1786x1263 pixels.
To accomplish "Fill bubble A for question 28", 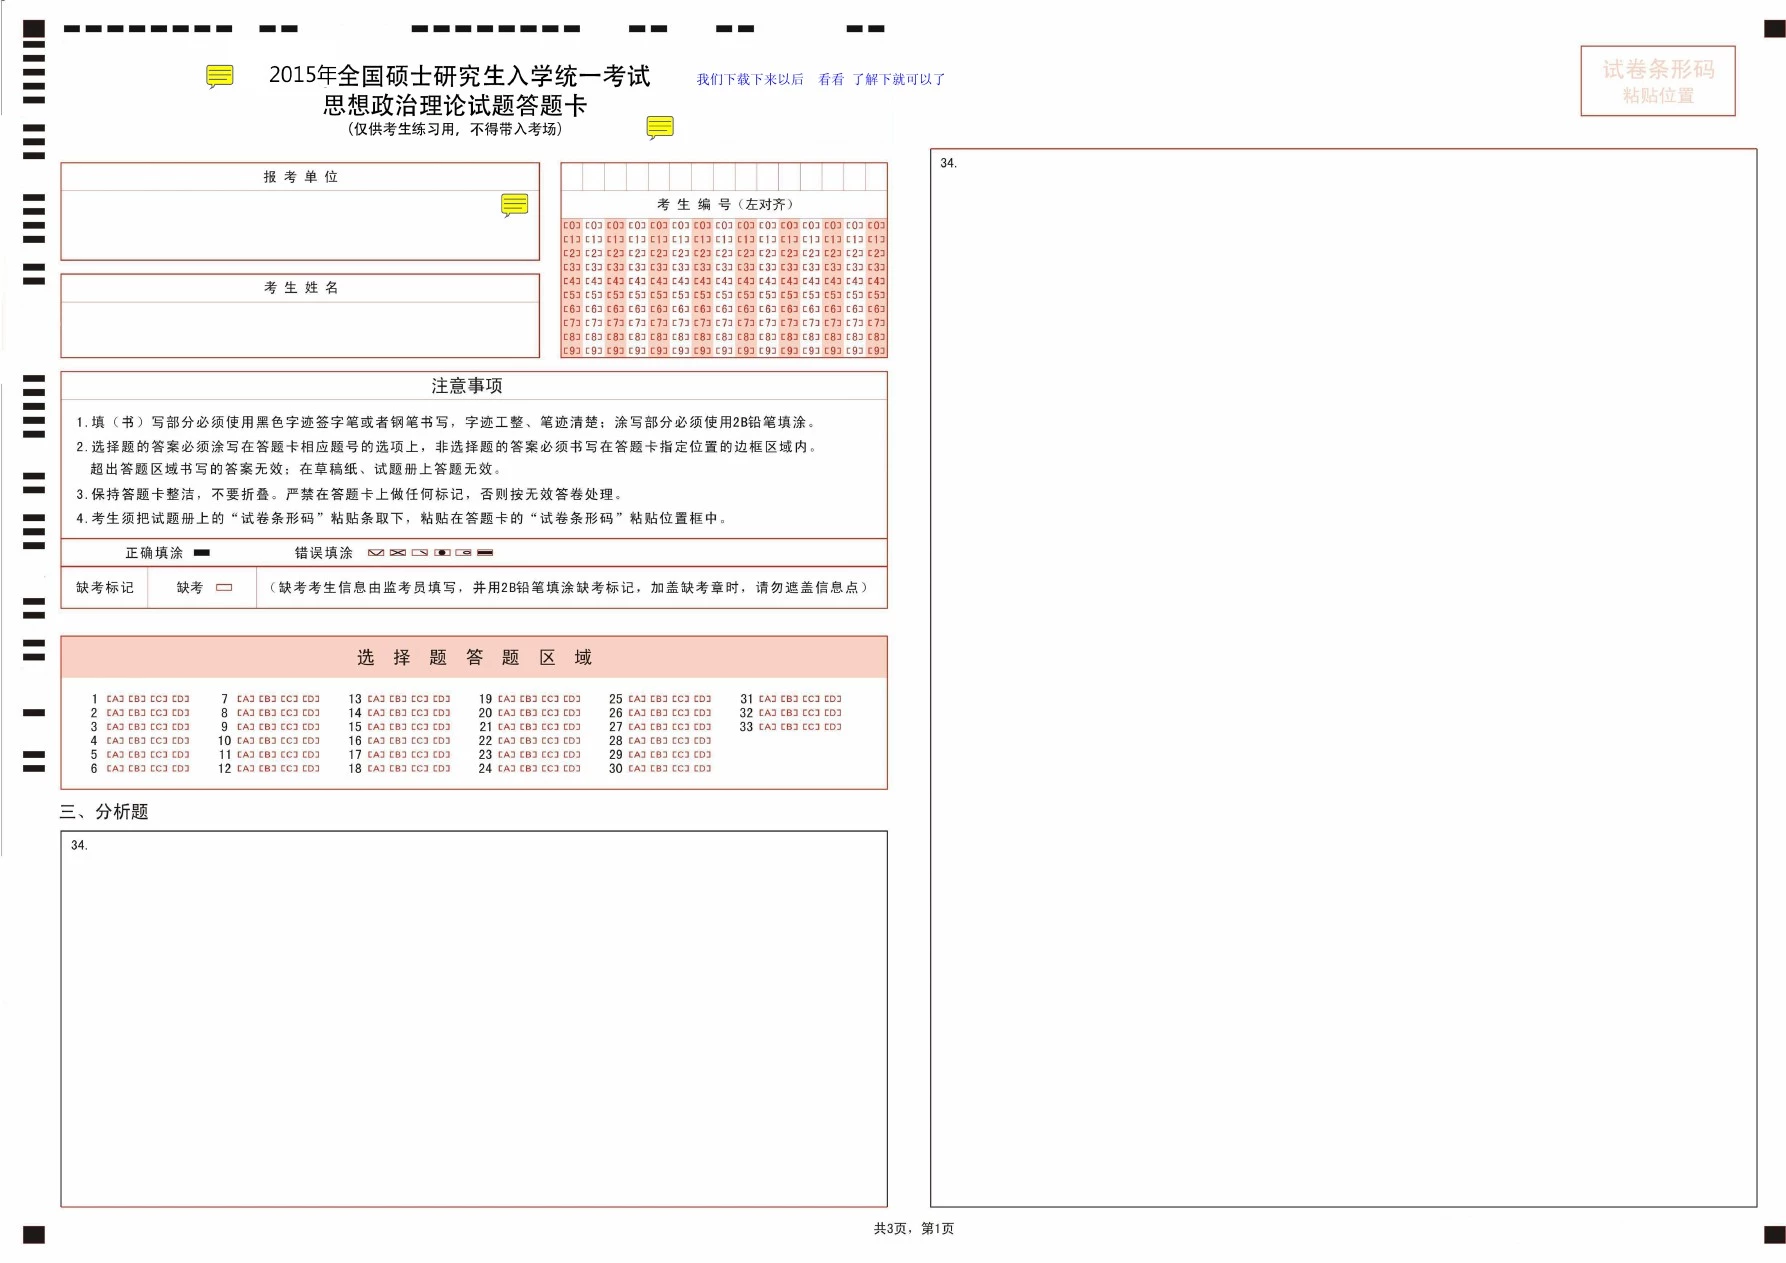I will click(637, 741).
